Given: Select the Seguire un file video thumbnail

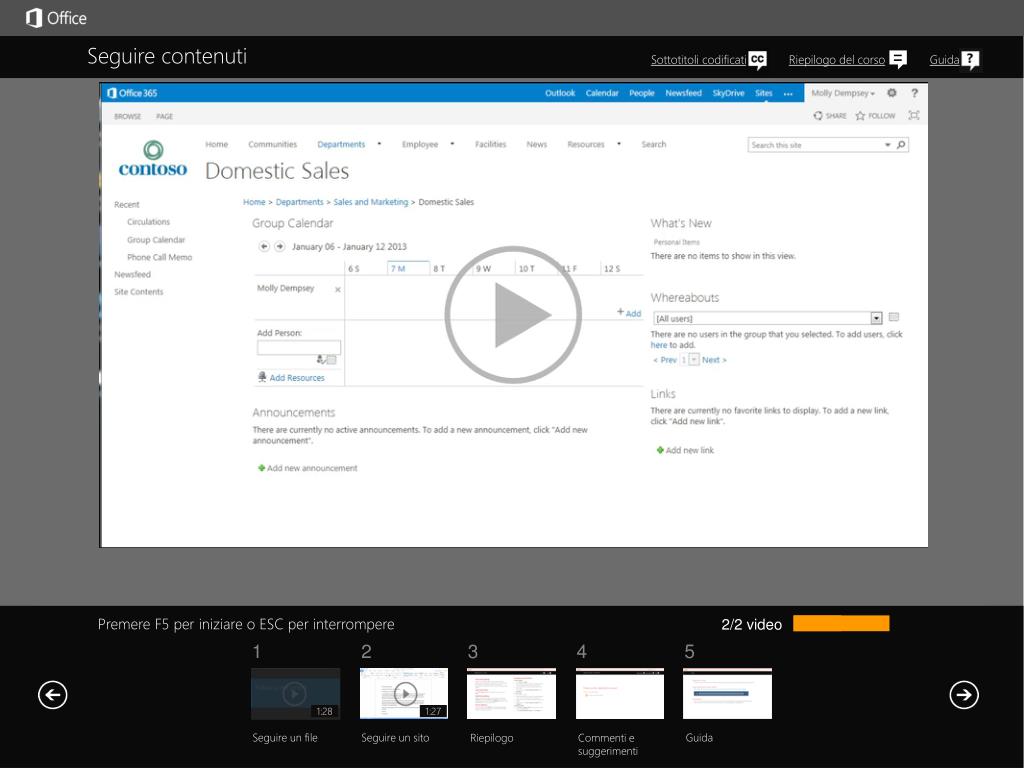Looking at the screenshot, I should pos(296,694).
